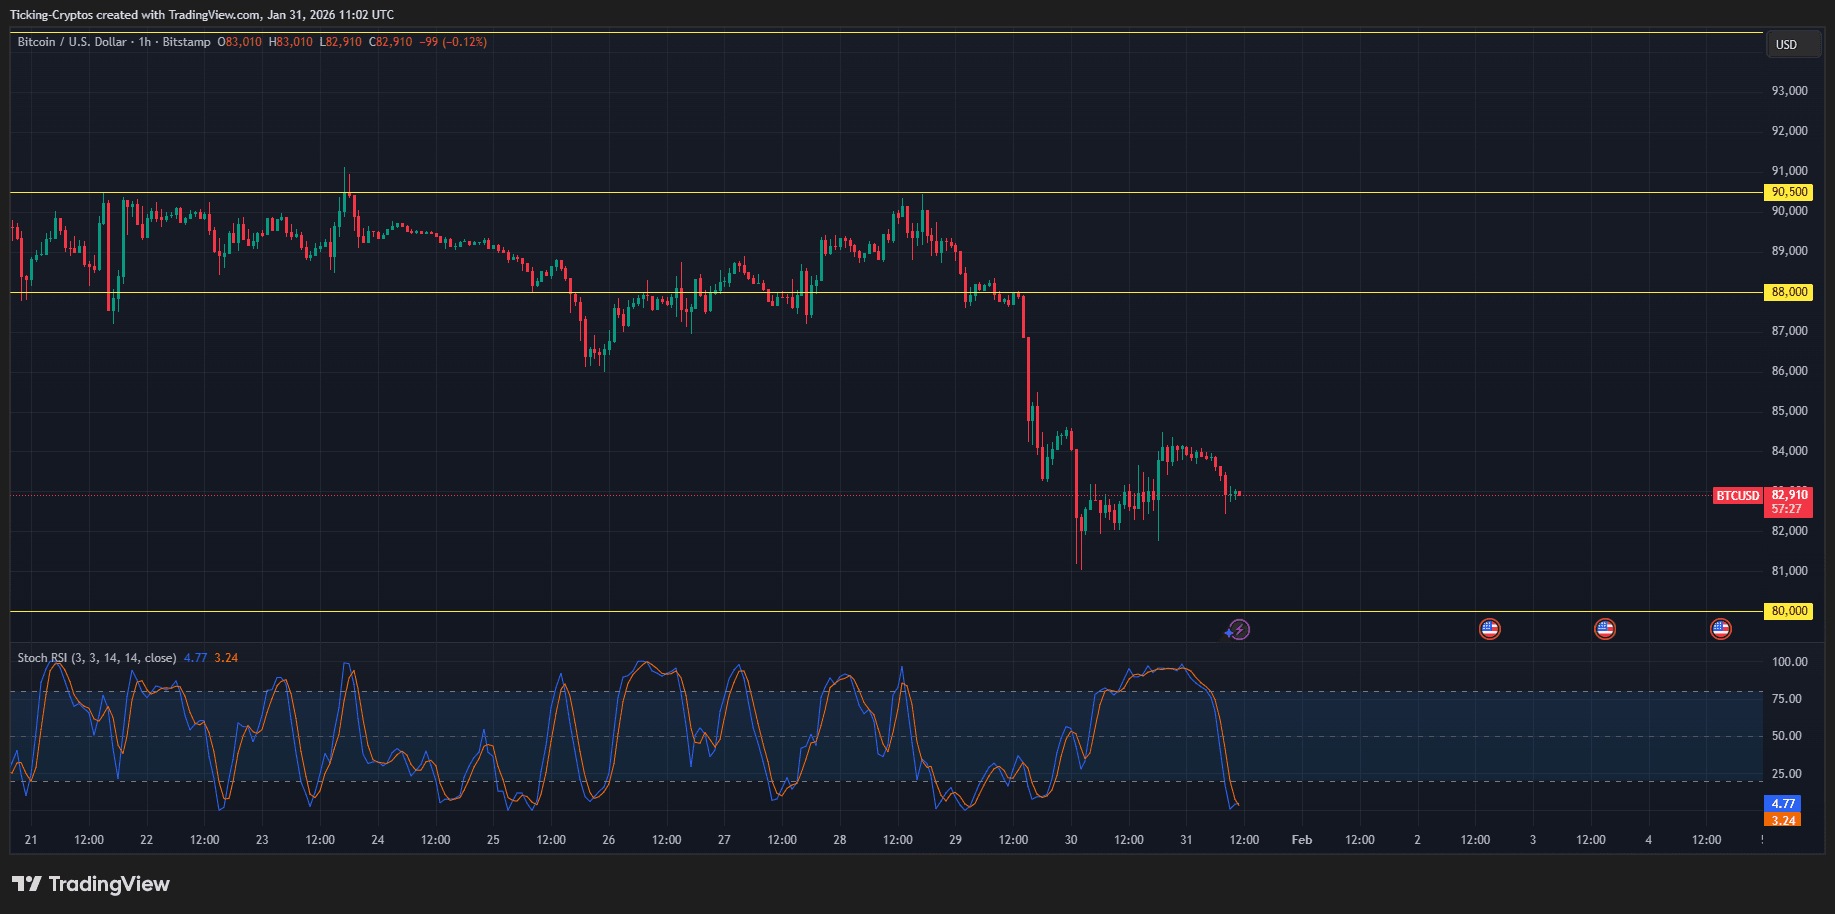Toggle the yellow 88,000 support line label
The image size is (1835, 914).
point(1789,292)
